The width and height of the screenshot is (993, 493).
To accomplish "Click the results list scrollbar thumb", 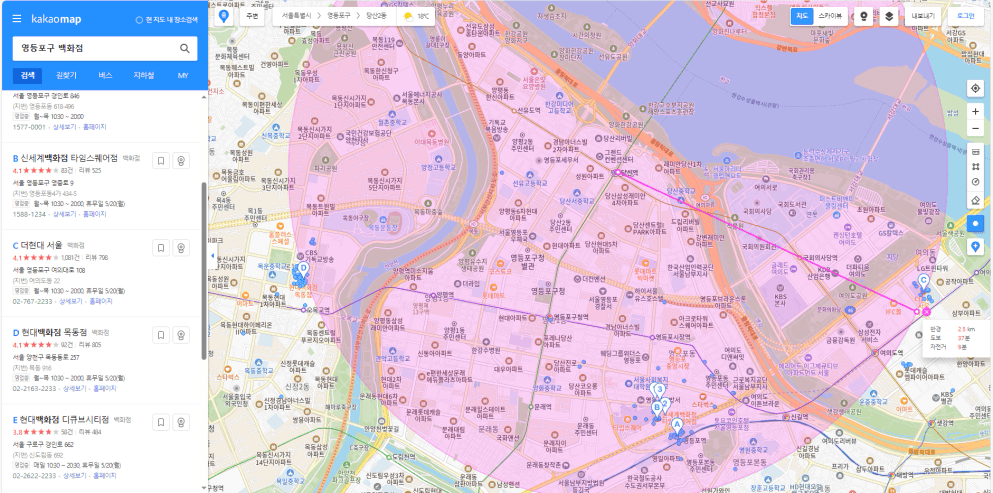I will coord(203,271).
